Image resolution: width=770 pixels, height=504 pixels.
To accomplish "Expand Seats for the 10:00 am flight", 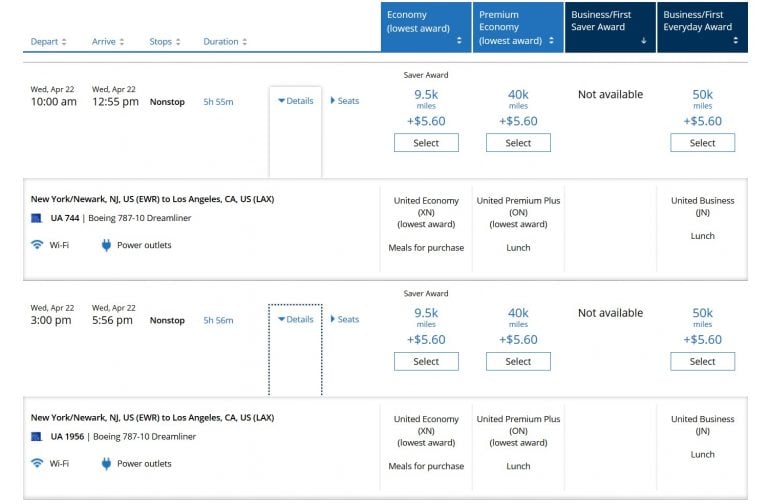I will click(x=344, y=101).
